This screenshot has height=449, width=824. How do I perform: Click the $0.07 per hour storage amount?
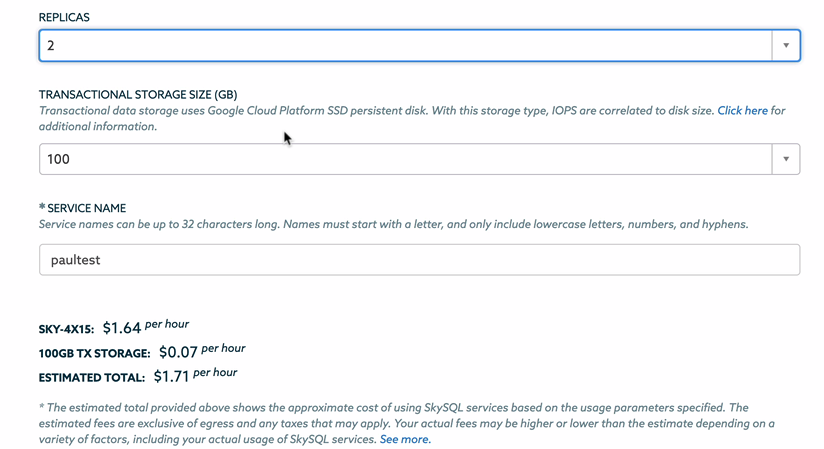[178, 352]
